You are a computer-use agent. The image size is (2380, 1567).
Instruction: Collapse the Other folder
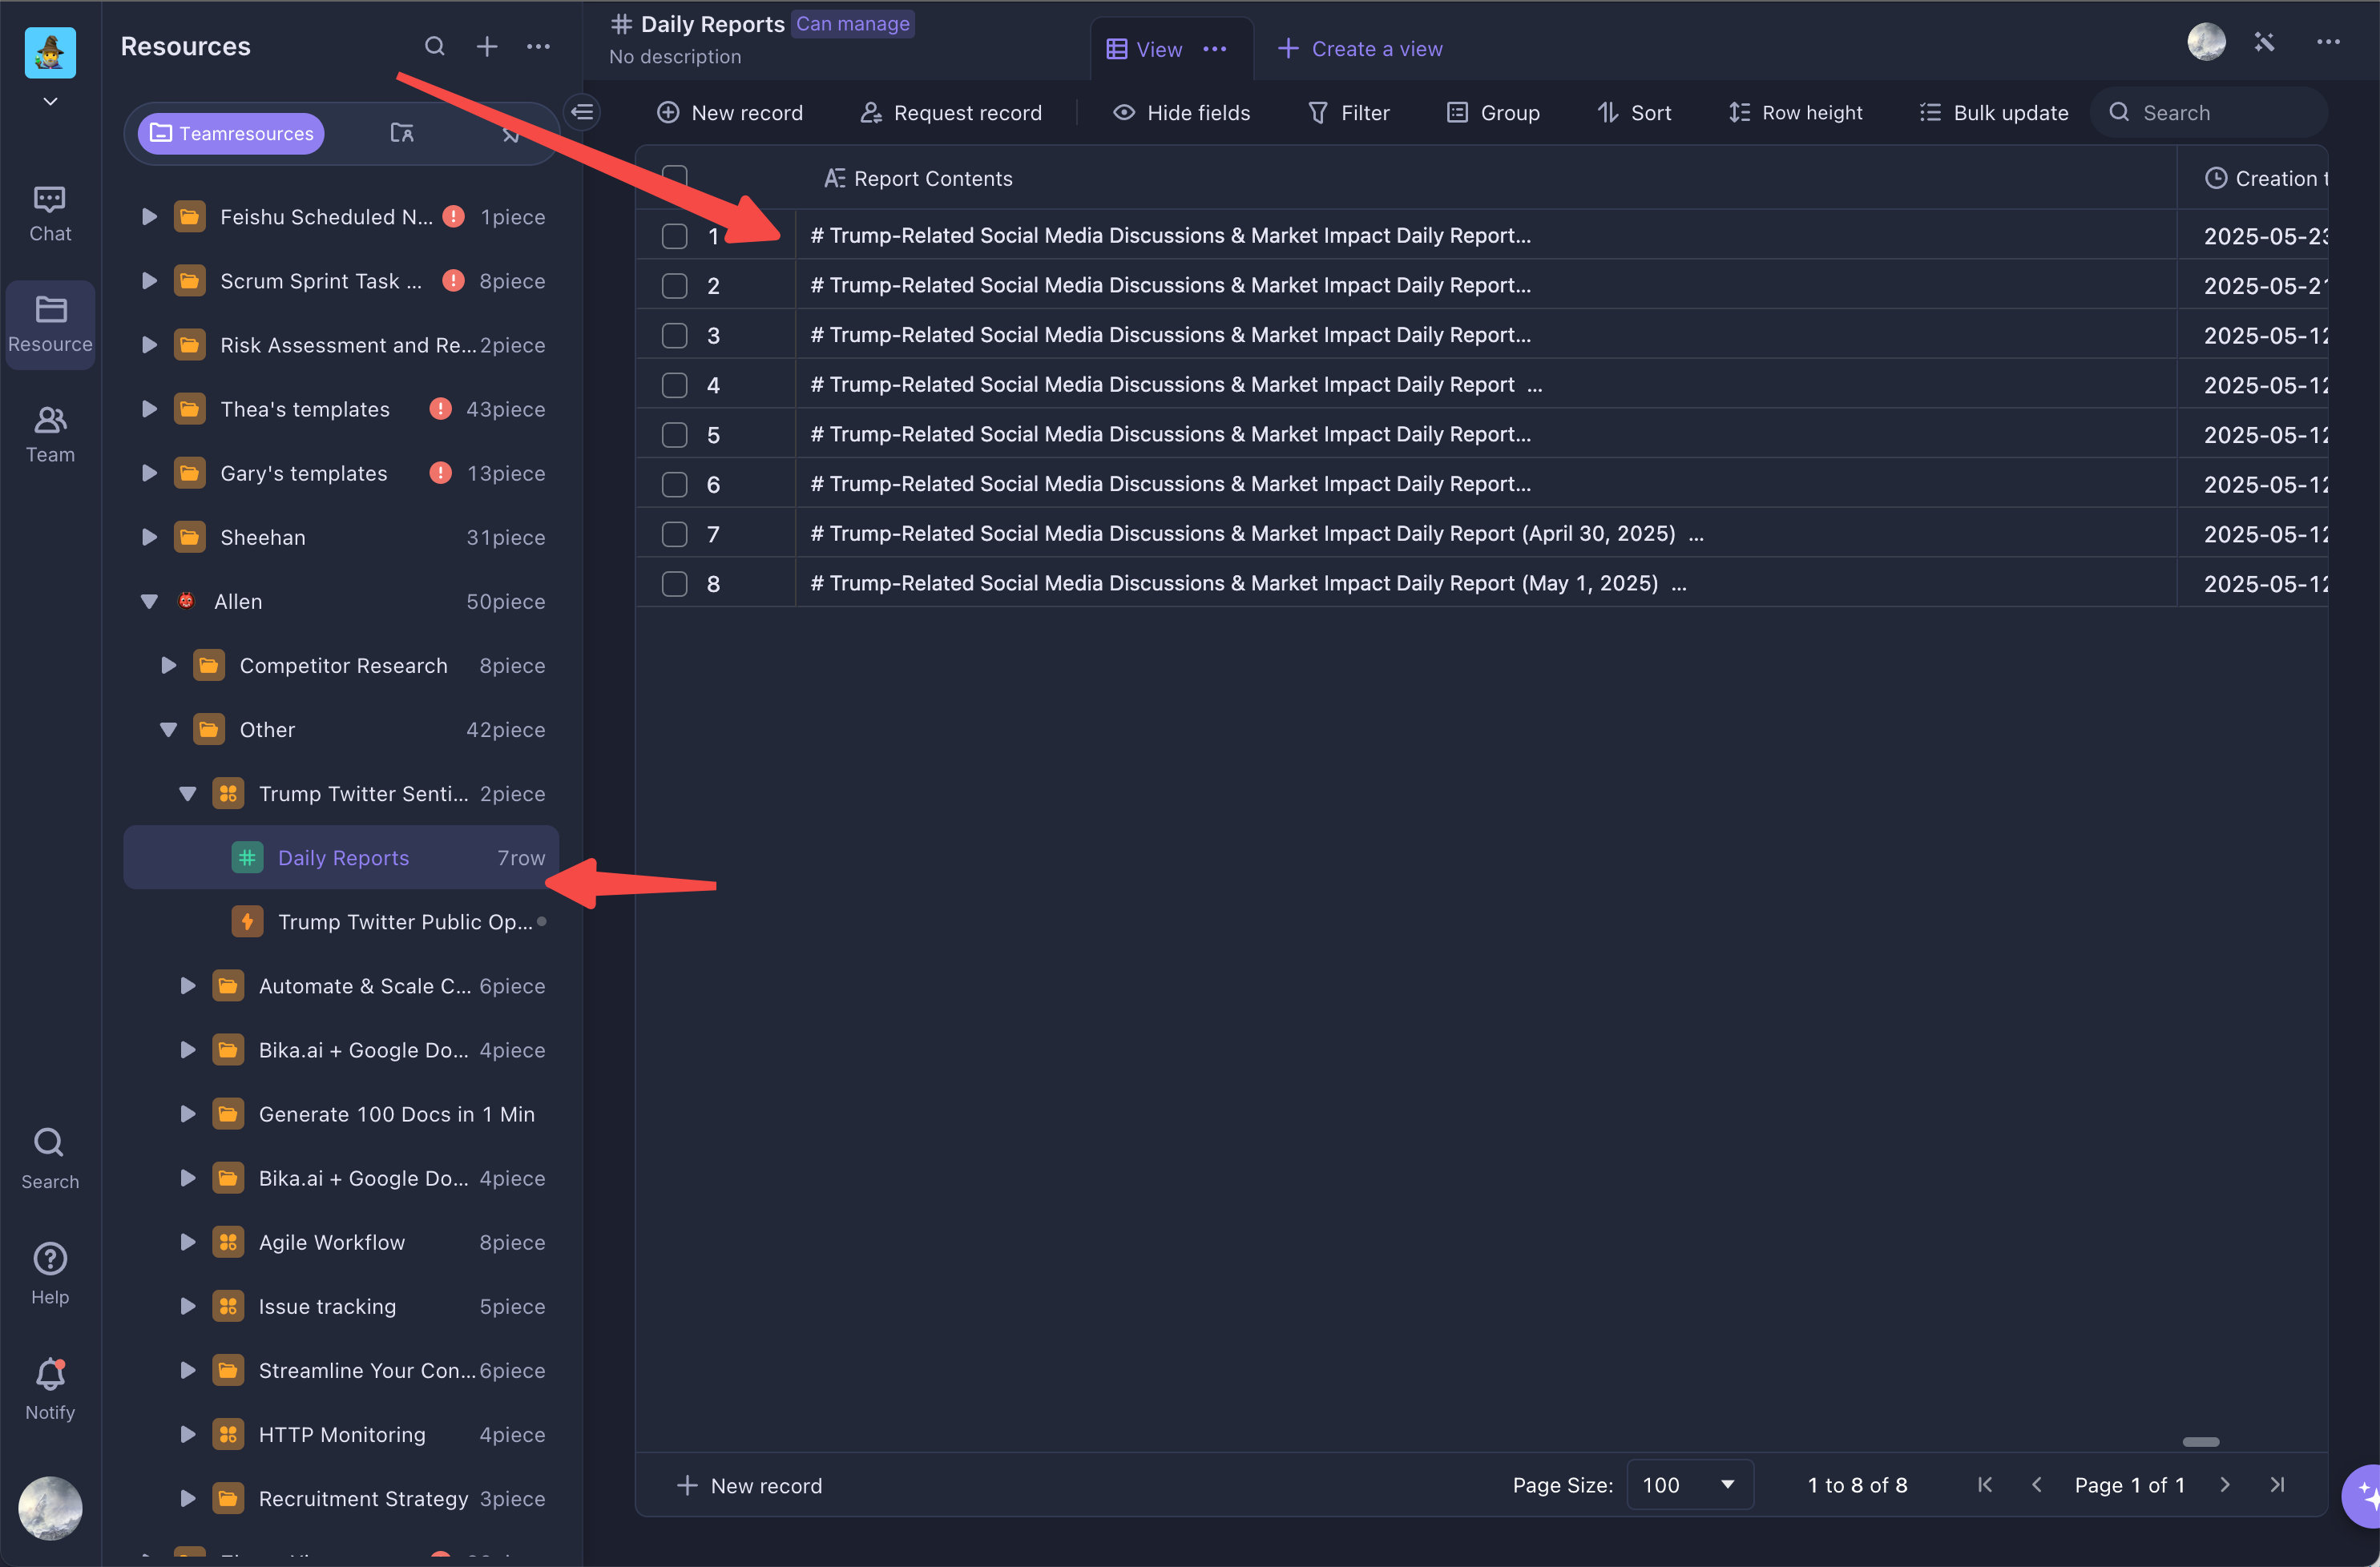point(168,729)
